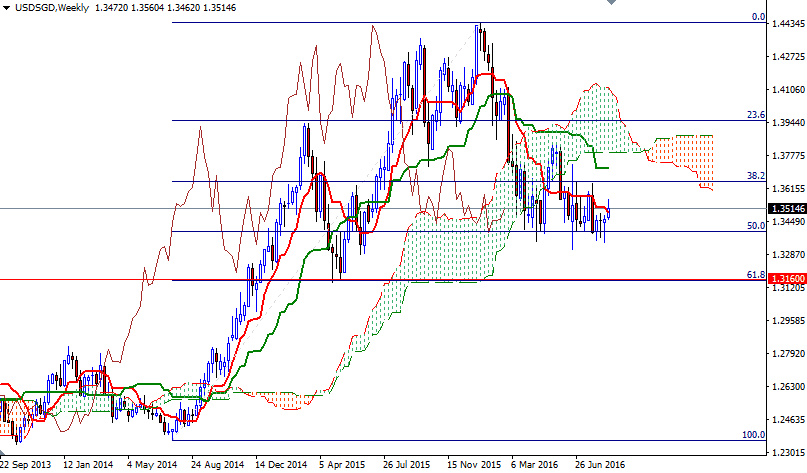Click the 4 May 2014 date label
The width and height of the screenshot is (807, 473).
152,465
